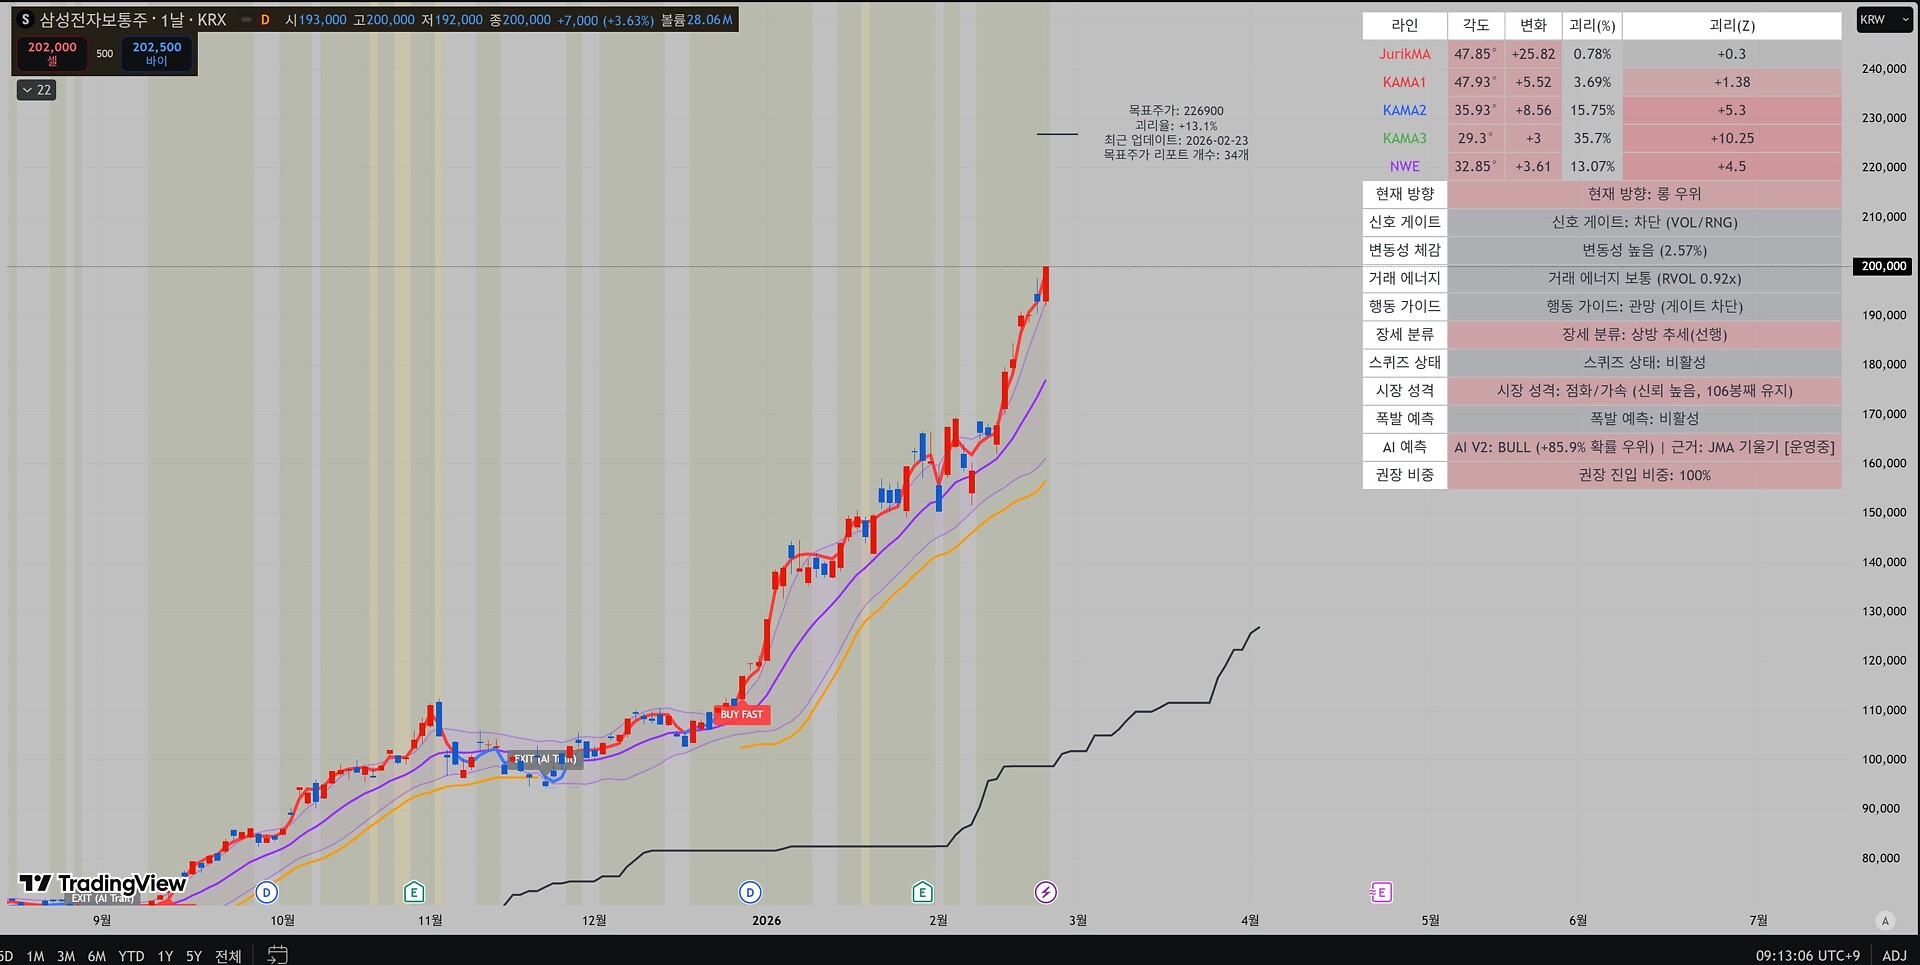The image size is (1920, 965).
Task: Click the KAMA2 row label in the table
Action: [1405, 110]
